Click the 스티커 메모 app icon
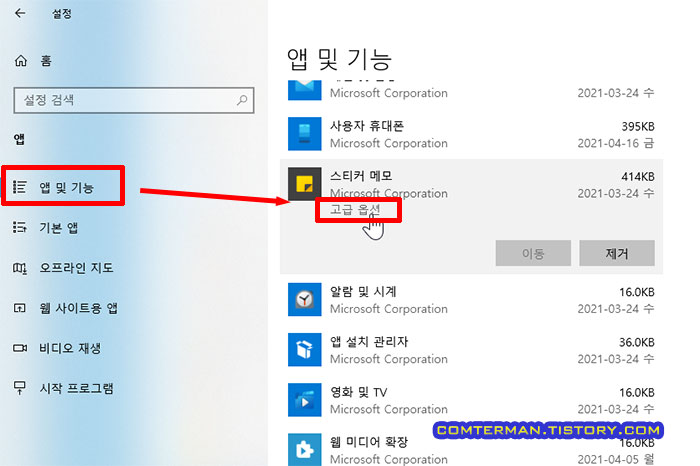700x466 pixels. coord(304,184)
